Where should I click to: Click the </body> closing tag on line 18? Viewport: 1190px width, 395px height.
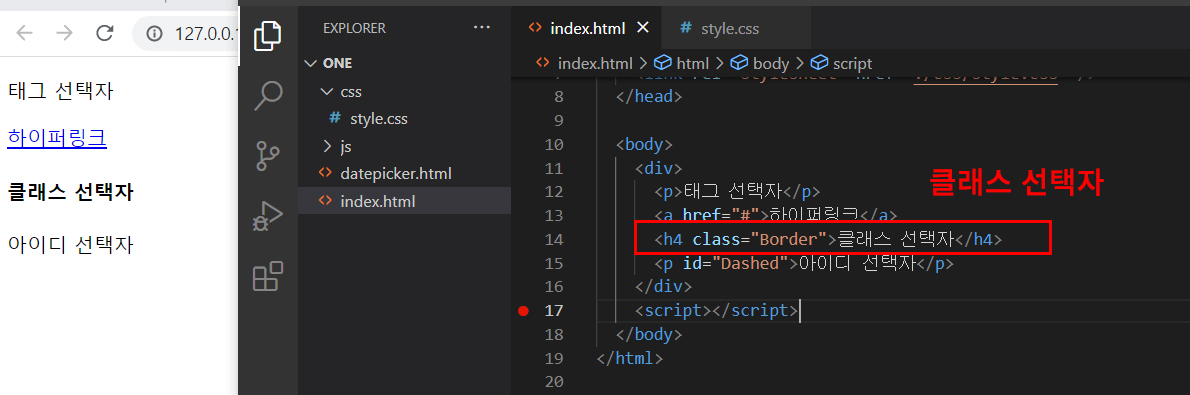649,334
